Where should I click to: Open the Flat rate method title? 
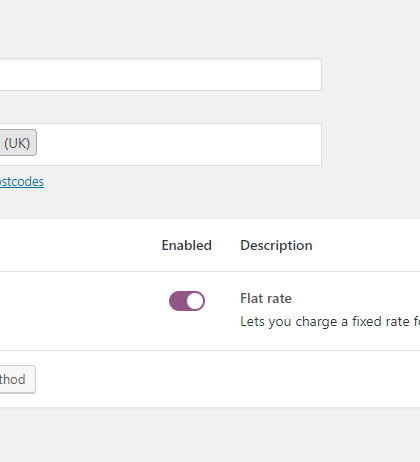pyautogui.click(x=266, y=298)
